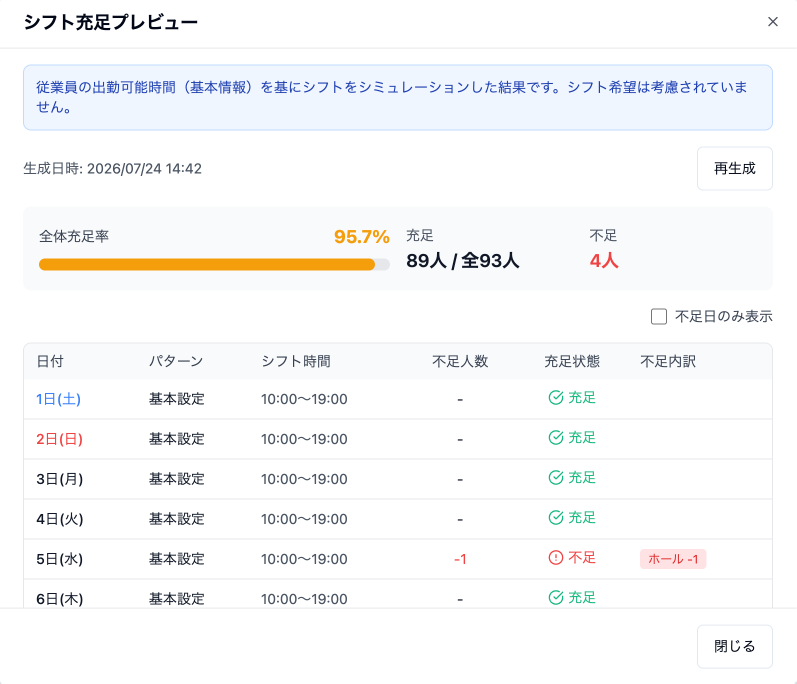Click 基本設定 pattern in the 5日(水) row
797x684 pixels.
(176, 559)
